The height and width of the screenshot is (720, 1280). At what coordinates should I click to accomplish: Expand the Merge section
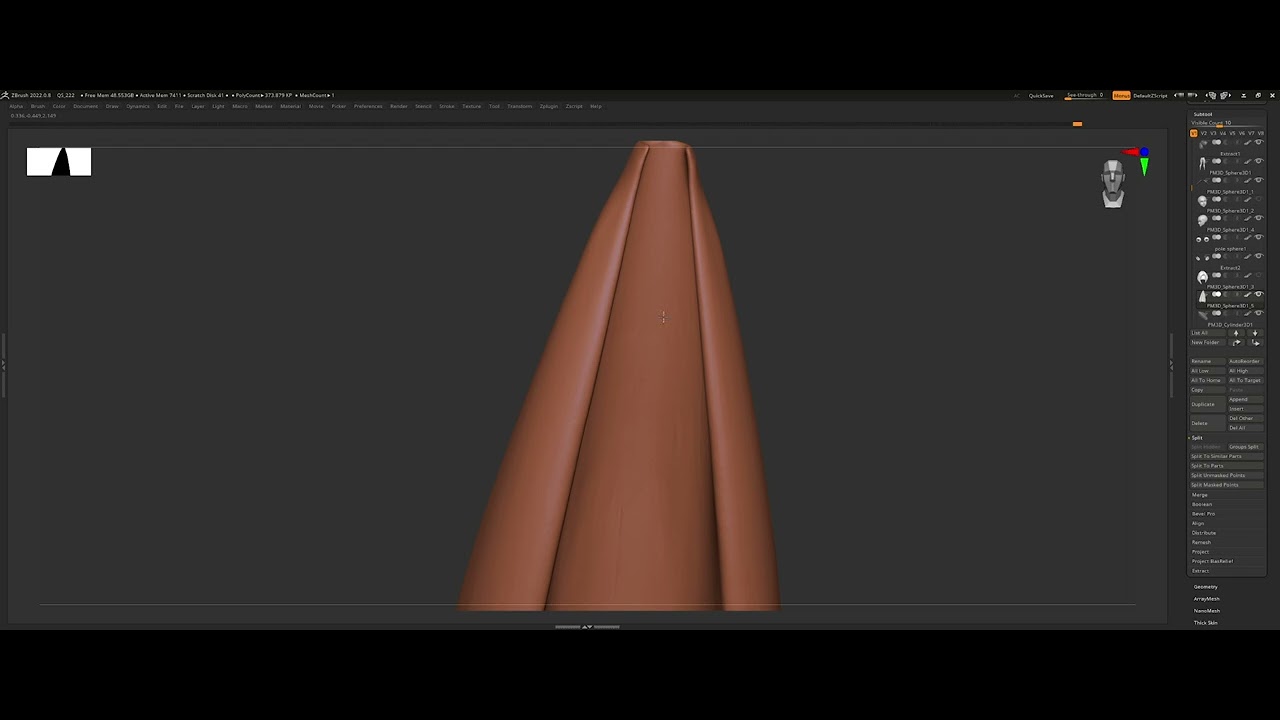1200,495
